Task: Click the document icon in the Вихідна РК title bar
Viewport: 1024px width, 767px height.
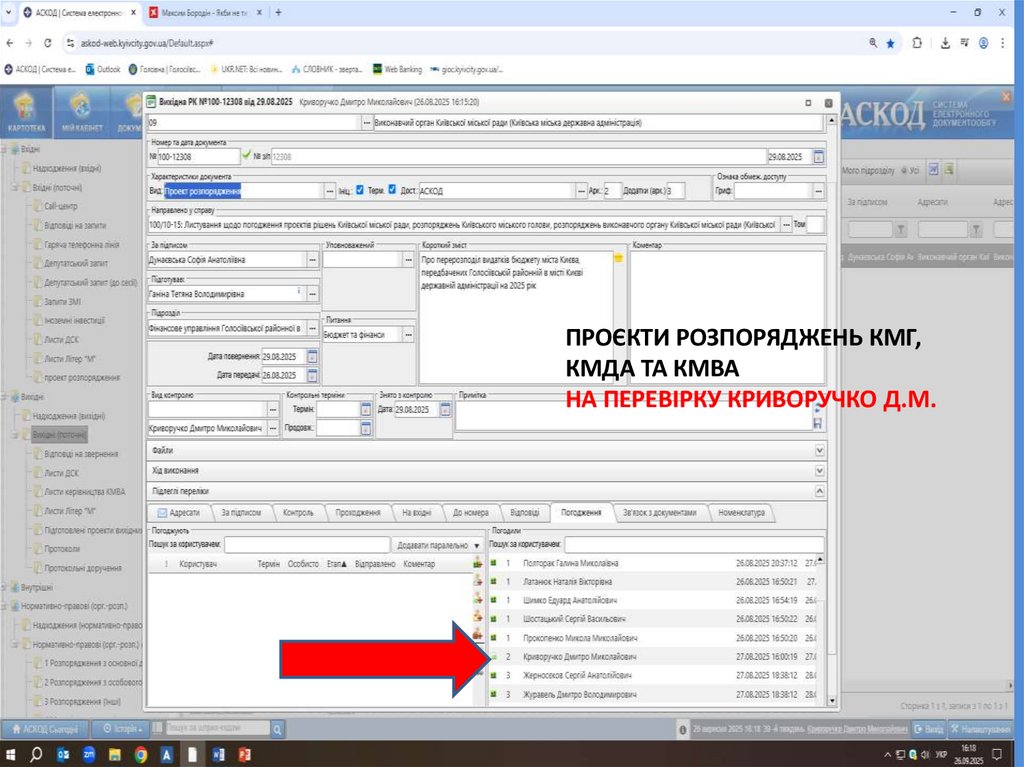Action: 151,102
